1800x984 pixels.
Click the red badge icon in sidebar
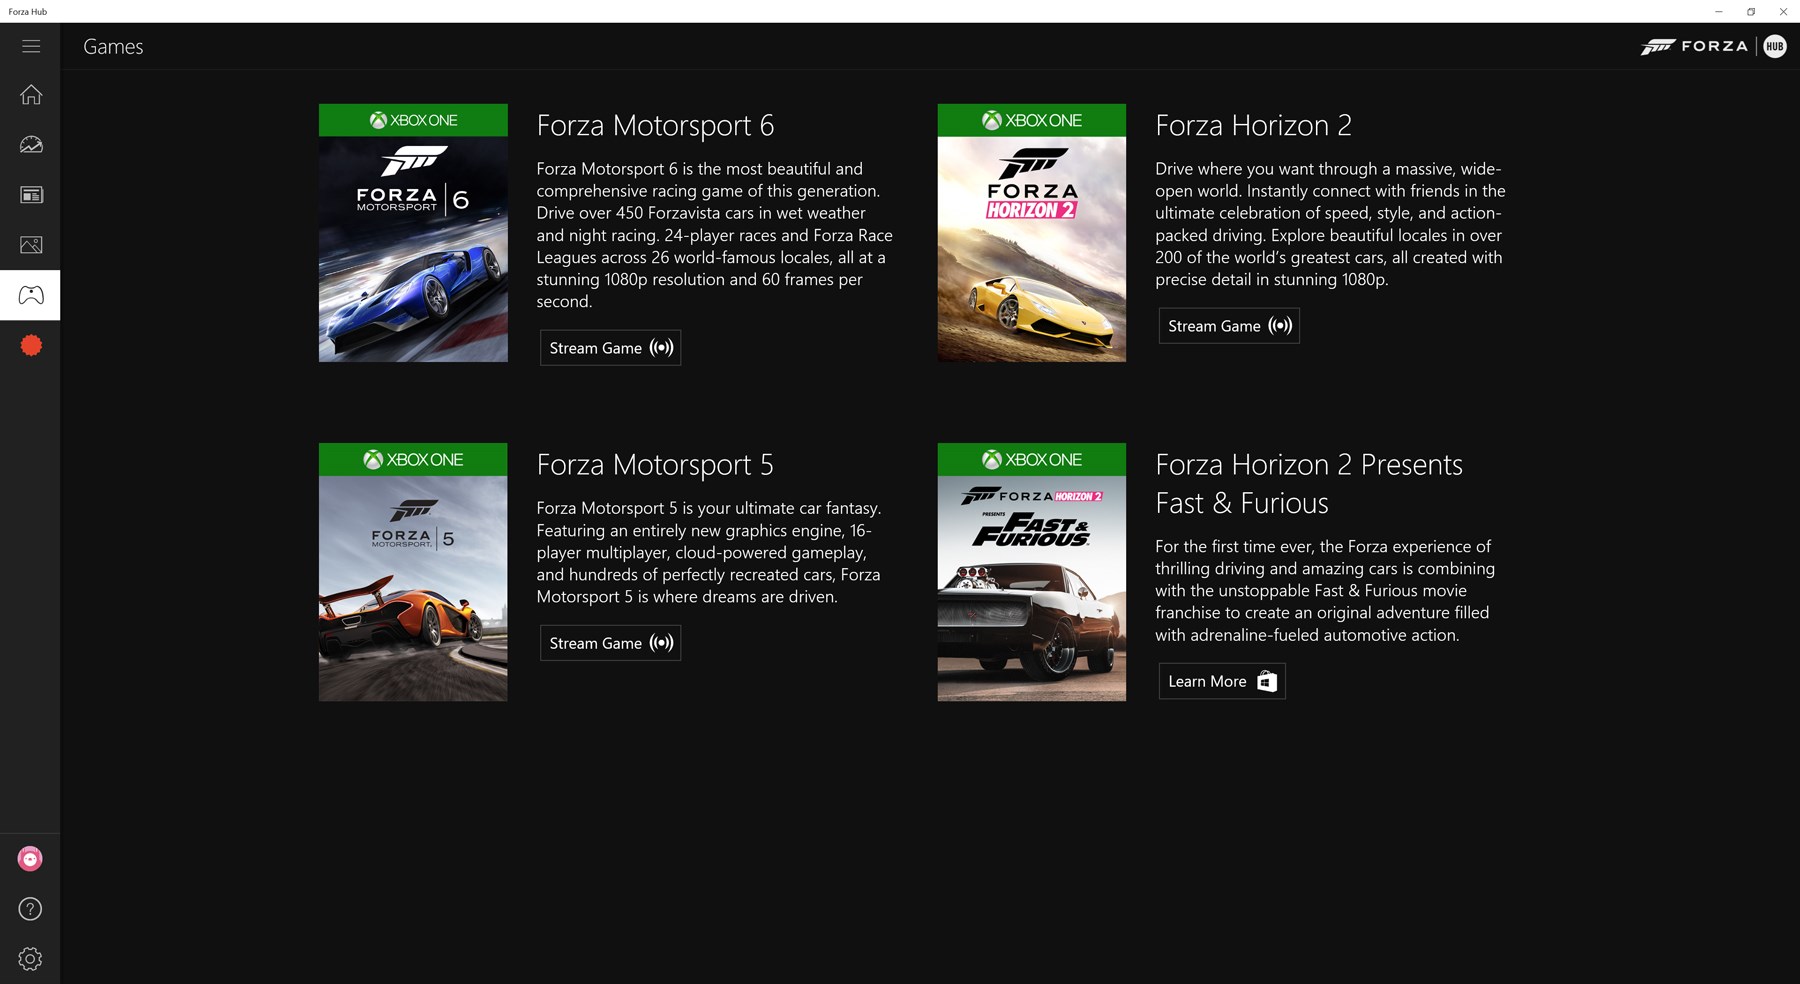pyautogui.click(x=31, y=346)
